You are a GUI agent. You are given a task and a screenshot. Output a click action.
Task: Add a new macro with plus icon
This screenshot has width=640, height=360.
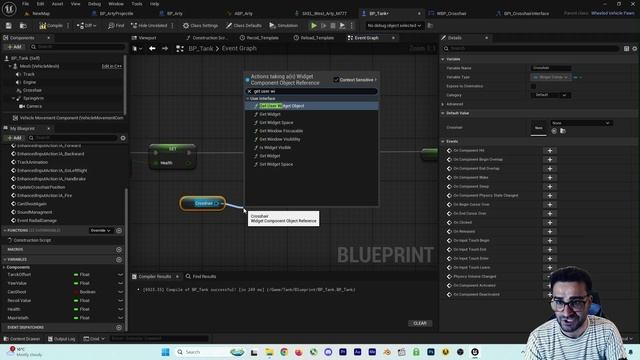pos(119,249)
